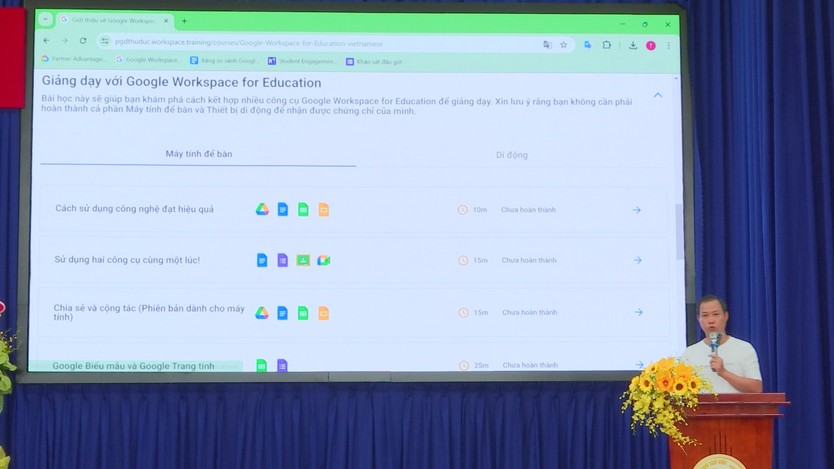Open the tab search dropdown arrow
Image resolution: width=834 pixels, height=469 pixels.
(45, 19)
